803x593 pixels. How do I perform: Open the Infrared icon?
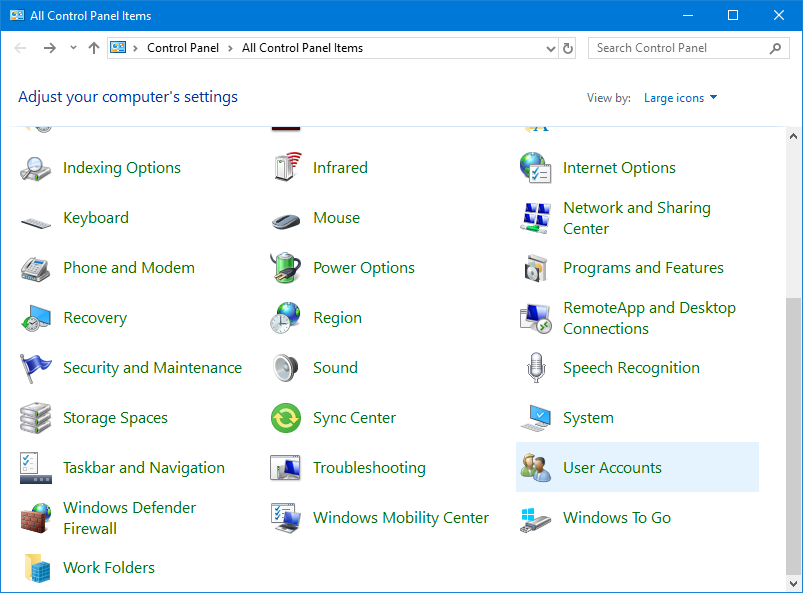(286, 167)
